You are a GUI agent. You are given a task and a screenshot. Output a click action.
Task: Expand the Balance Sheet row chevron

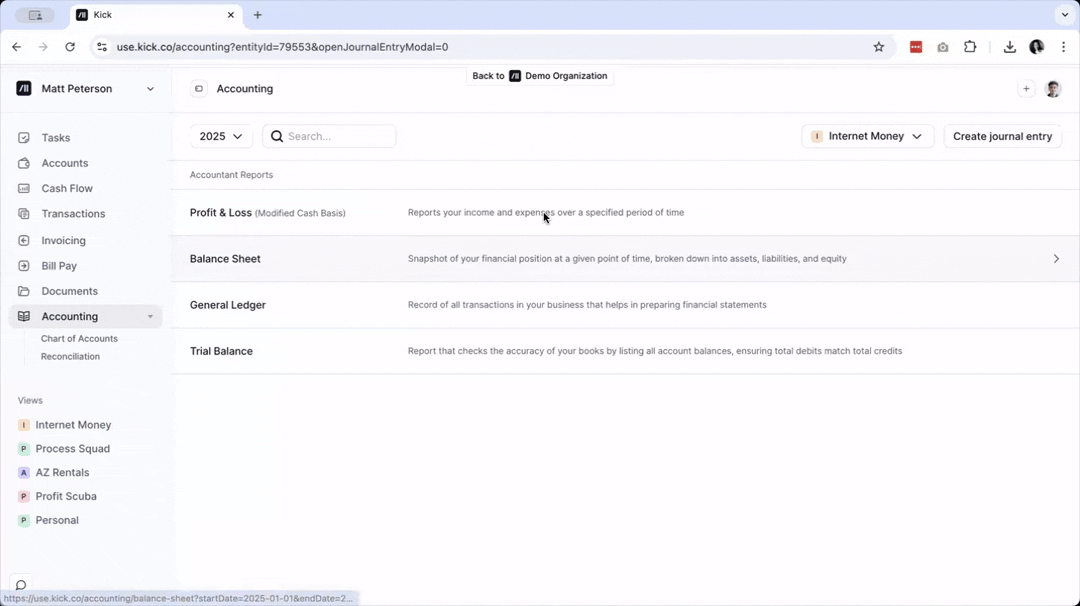tap(1056, 258)
